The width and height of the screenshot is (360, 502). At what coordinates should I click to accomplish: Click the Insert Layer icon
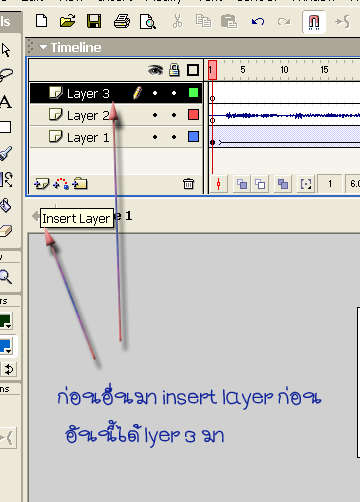[x=41, y=183]
